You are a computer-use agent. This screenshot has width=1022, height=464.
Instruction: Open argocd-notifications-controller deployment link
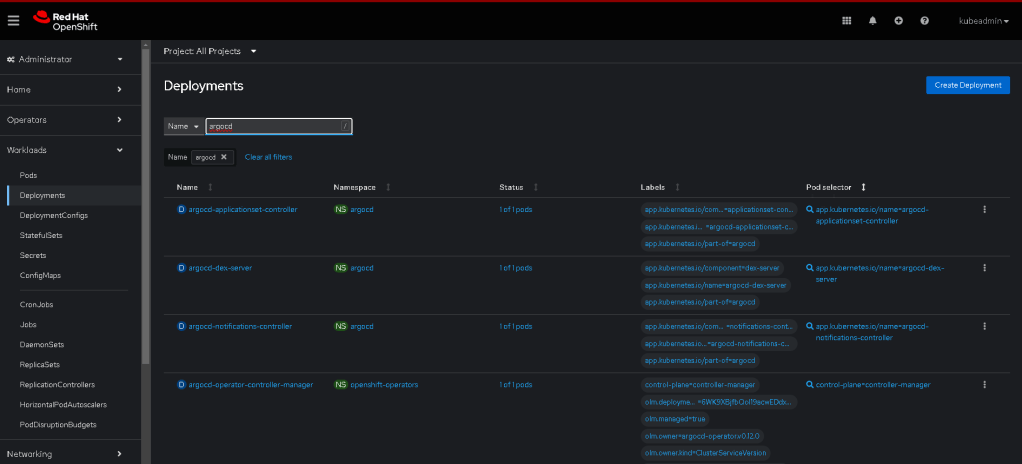pos(240,326)
